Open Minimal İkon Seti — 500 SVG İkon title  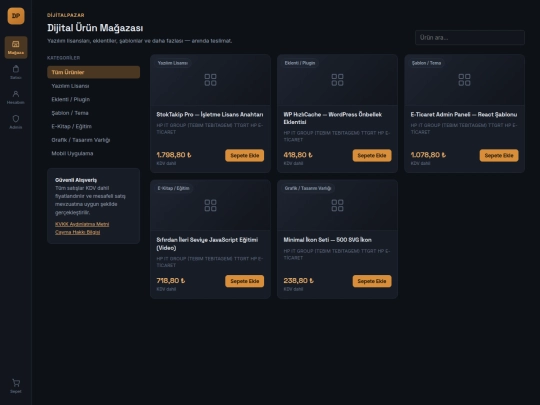click(x=328, y=240)
